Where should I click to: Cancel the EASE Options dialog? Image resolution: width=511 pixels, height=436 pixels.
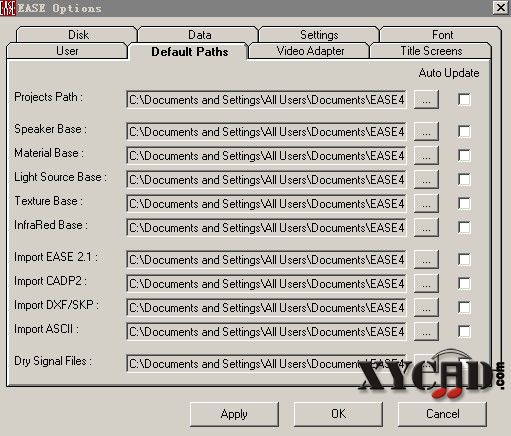coord(442,414)
